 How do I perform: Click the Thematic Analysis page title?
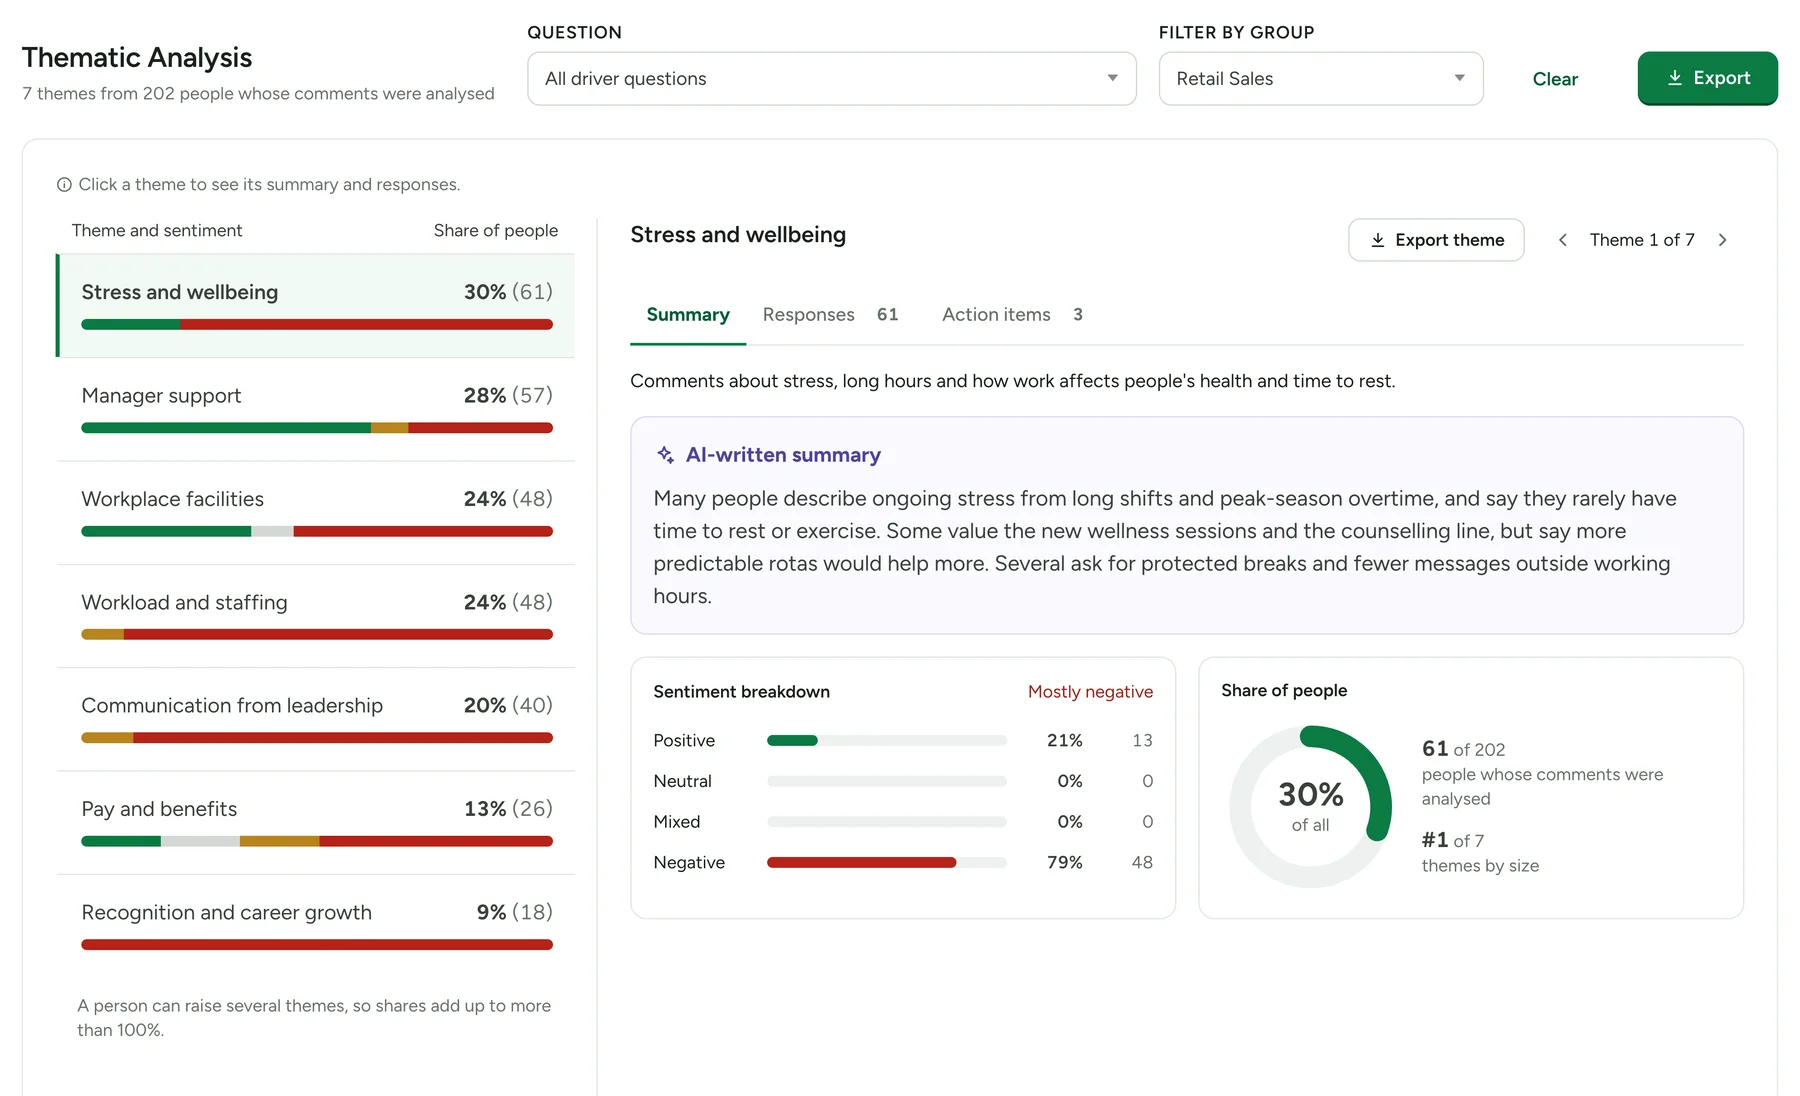pos(137,58)
